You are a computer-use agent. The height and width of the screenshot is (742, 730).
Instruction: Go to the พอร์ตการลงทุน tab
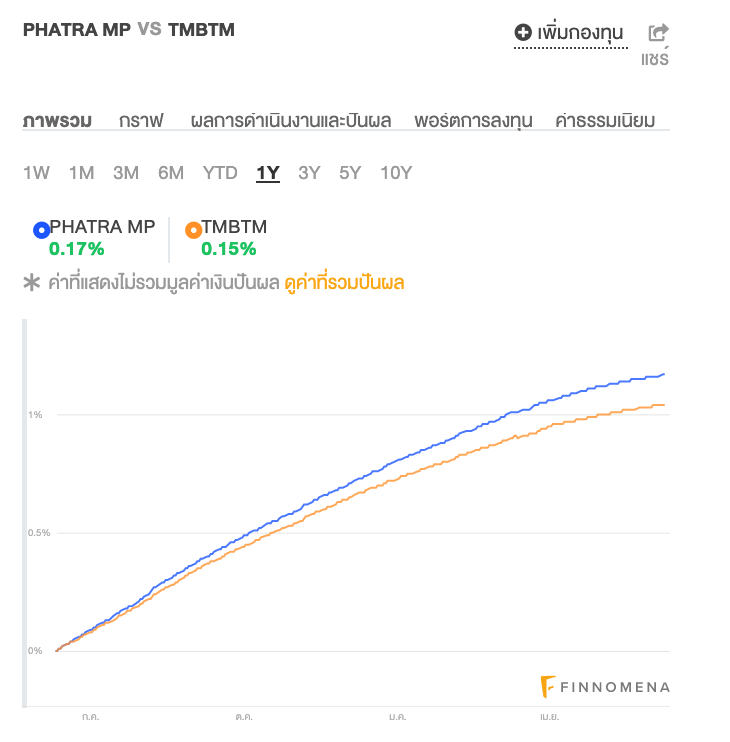pyautogui.click(x=473, y=121)
